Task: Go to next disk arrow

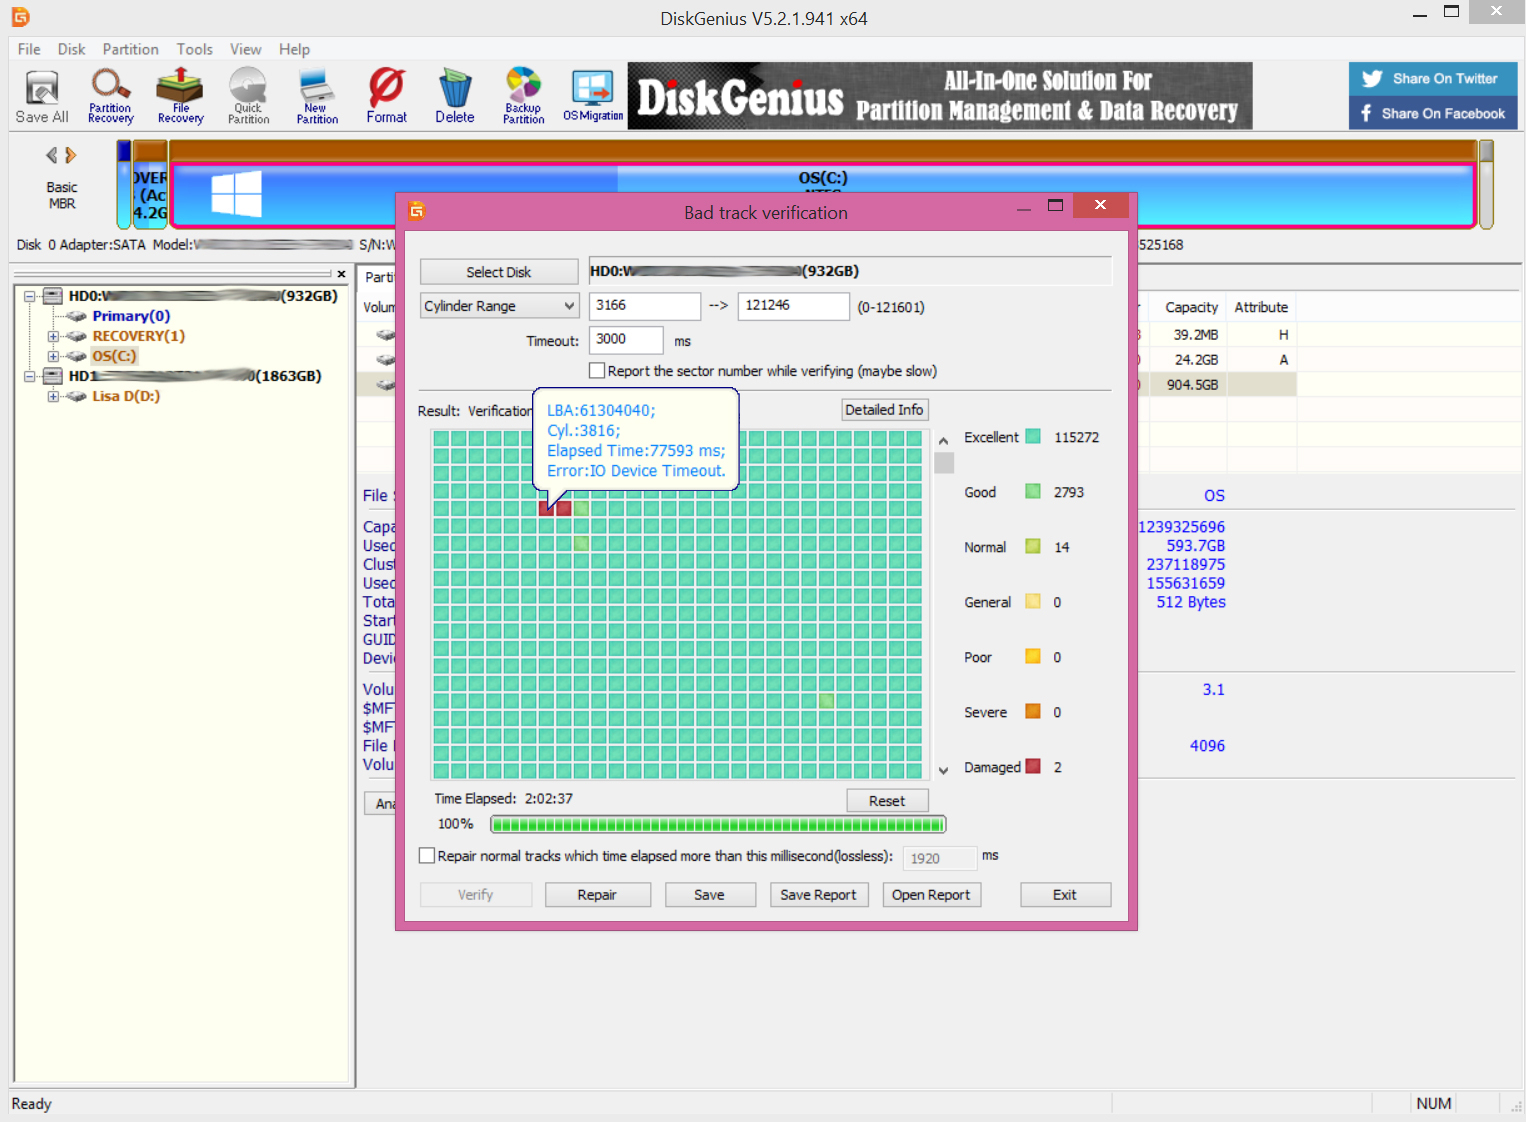Action: coord(71,155)
